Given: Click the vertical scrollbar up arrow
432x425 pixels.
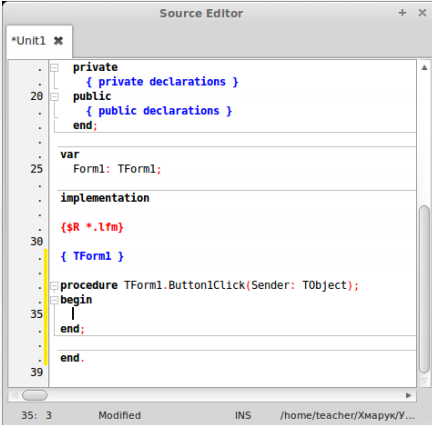Looking at the screenshot, I should click(x=424, y=68).
